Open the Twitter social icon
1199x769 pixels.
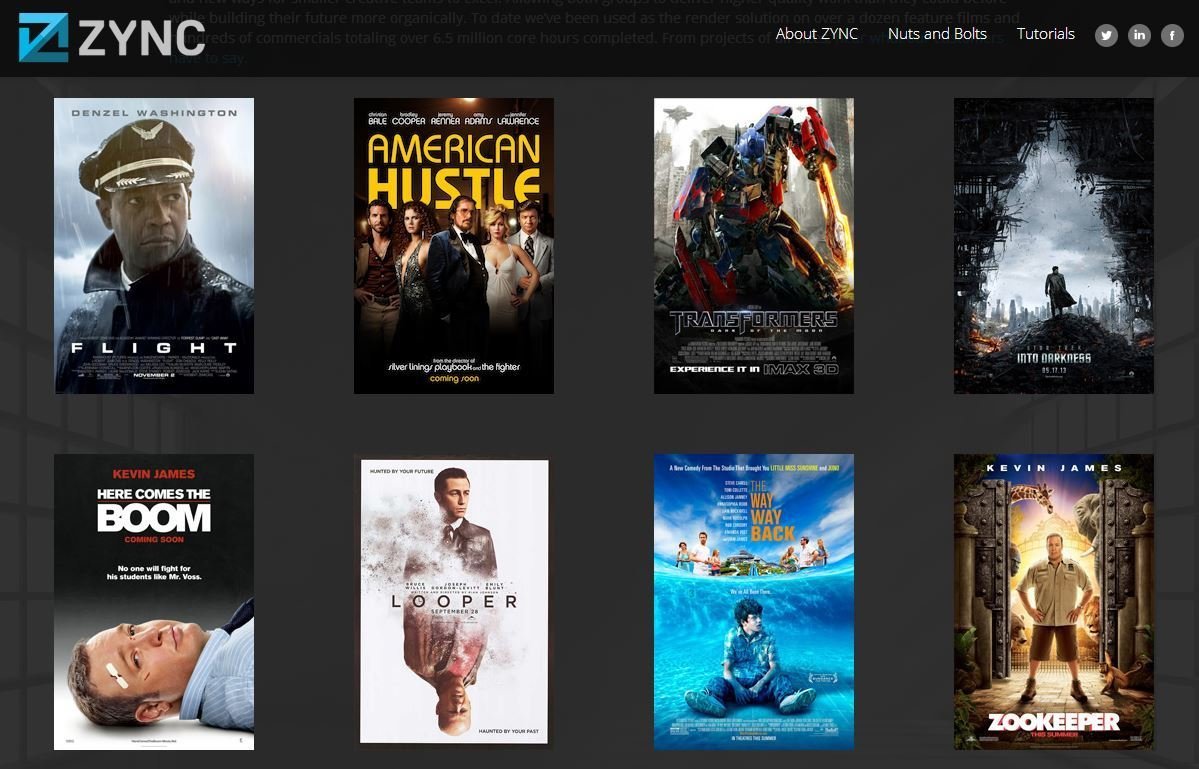click(1106, 35)
